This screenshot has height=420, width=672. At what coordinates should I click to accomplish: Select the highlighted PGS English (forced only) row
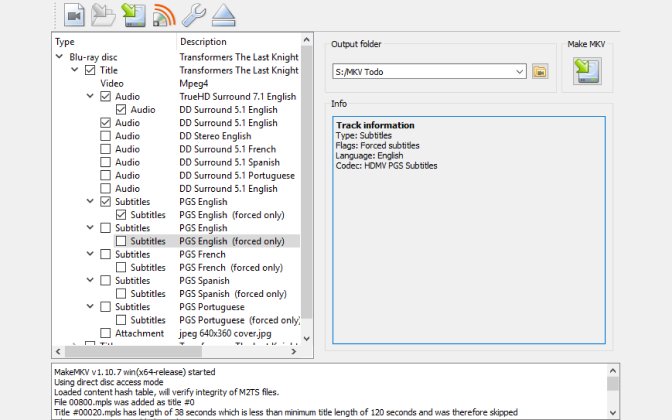tap(207, 241)
